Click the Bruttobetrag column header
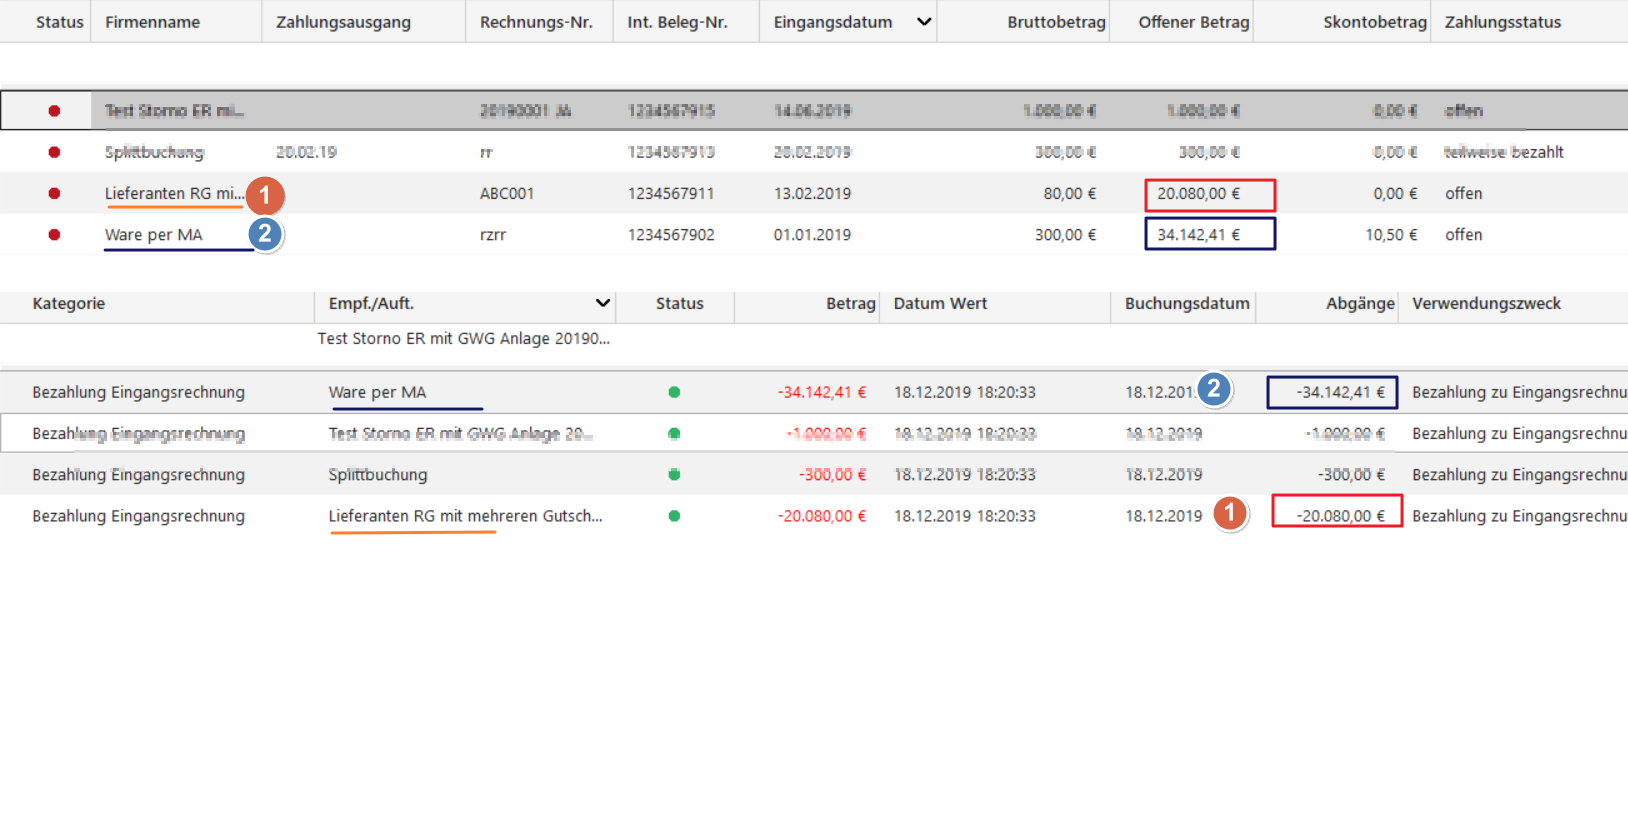Screen dimensions: 1628x835 click(1056, 22)
